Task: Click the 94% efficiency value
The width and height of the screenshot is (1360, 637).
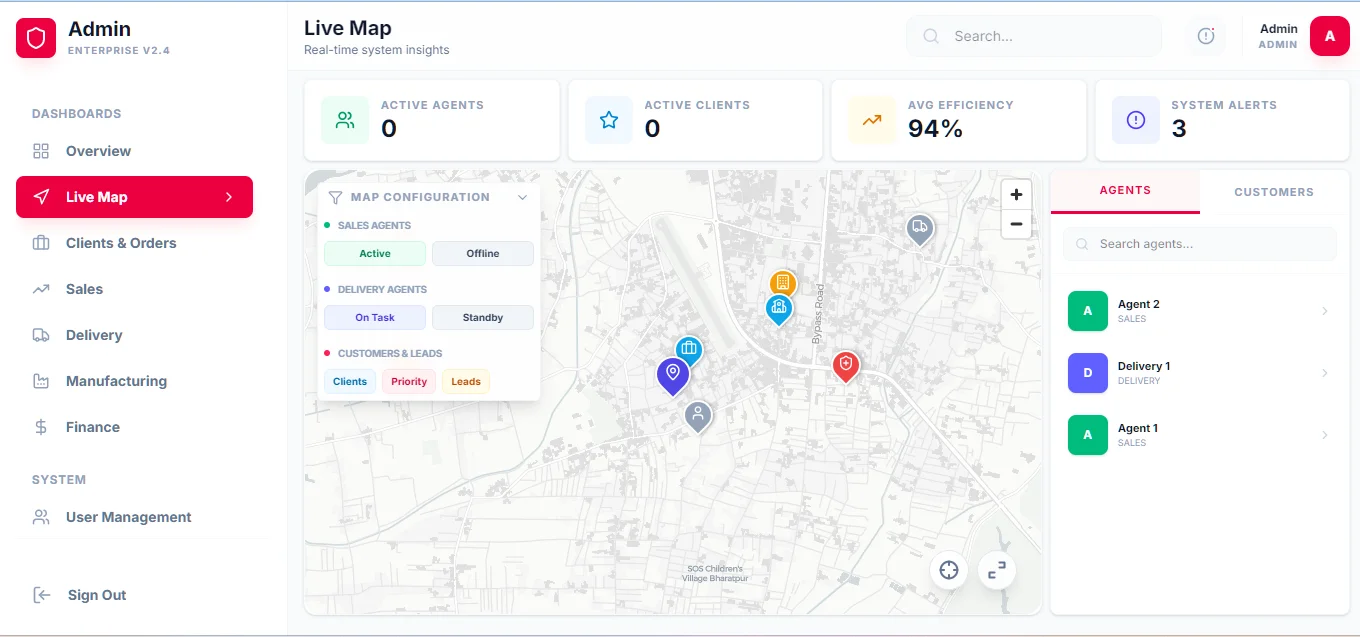Action: [935, 129]
